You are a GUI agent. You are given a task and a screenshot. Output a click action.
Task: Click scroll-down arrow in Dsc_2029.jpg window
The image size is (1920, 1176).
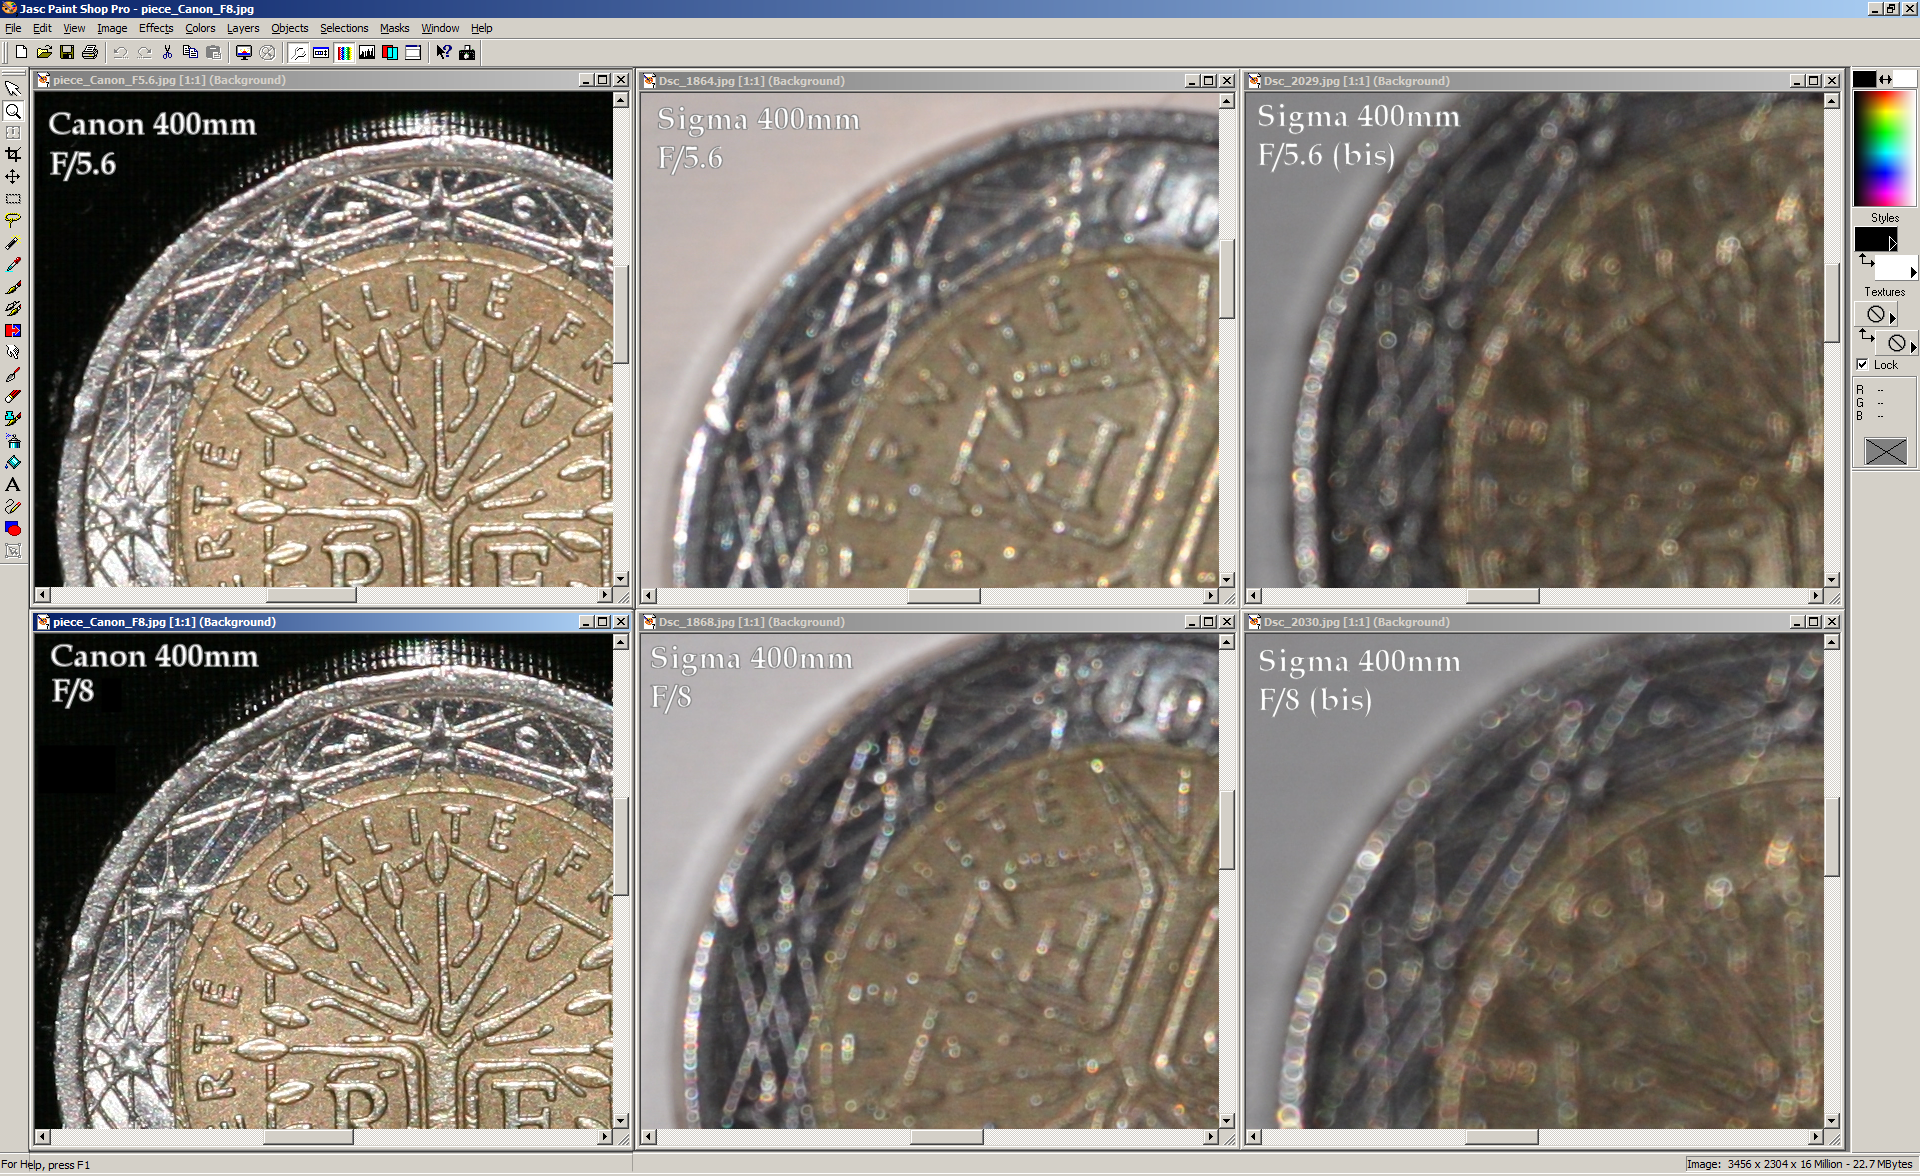point(1832,580)
